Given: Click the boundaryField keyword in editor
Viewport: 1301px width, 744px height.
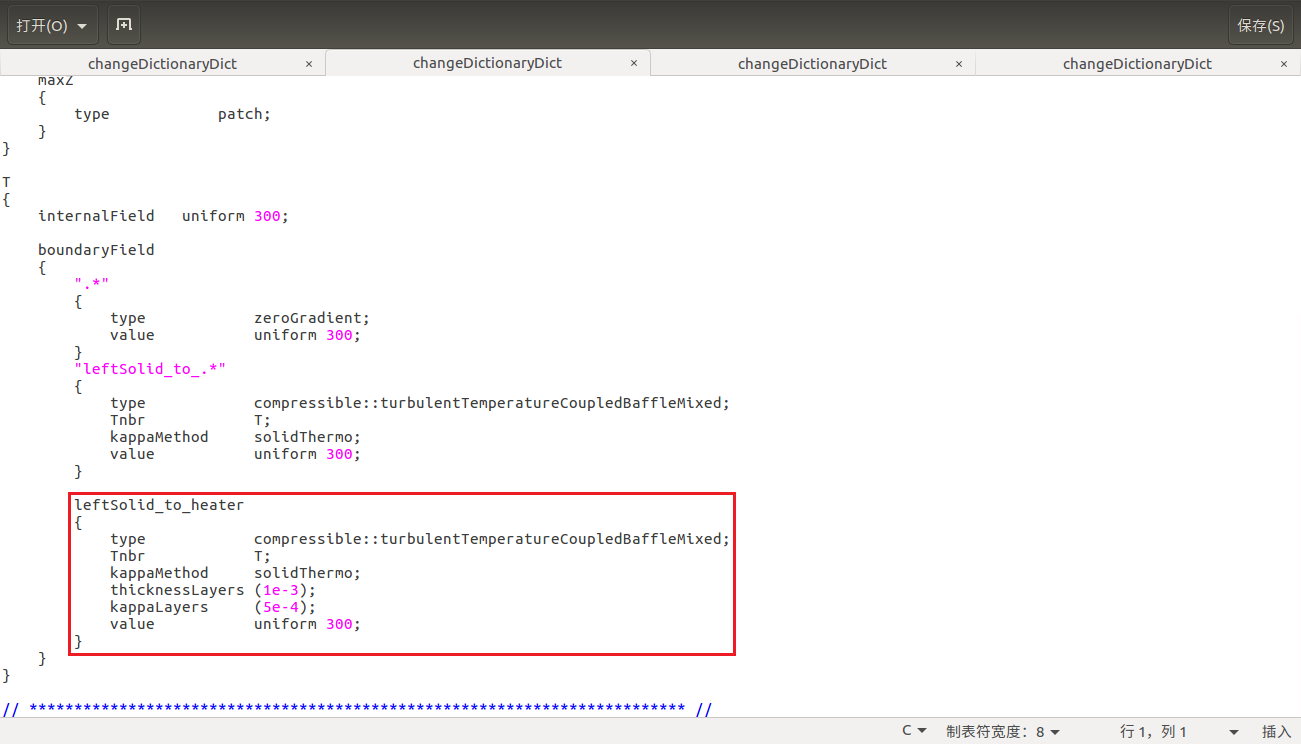Looking at the screenshot, I should tap(96, 250).
